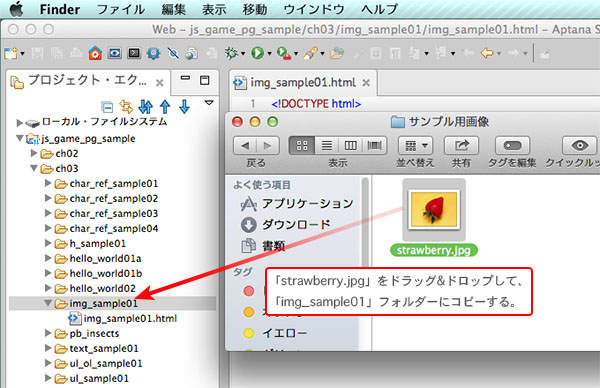This screenshot has width=600, height=388.
Task: Select img_sample01.html file in the tree
Action: pos(123,318)
